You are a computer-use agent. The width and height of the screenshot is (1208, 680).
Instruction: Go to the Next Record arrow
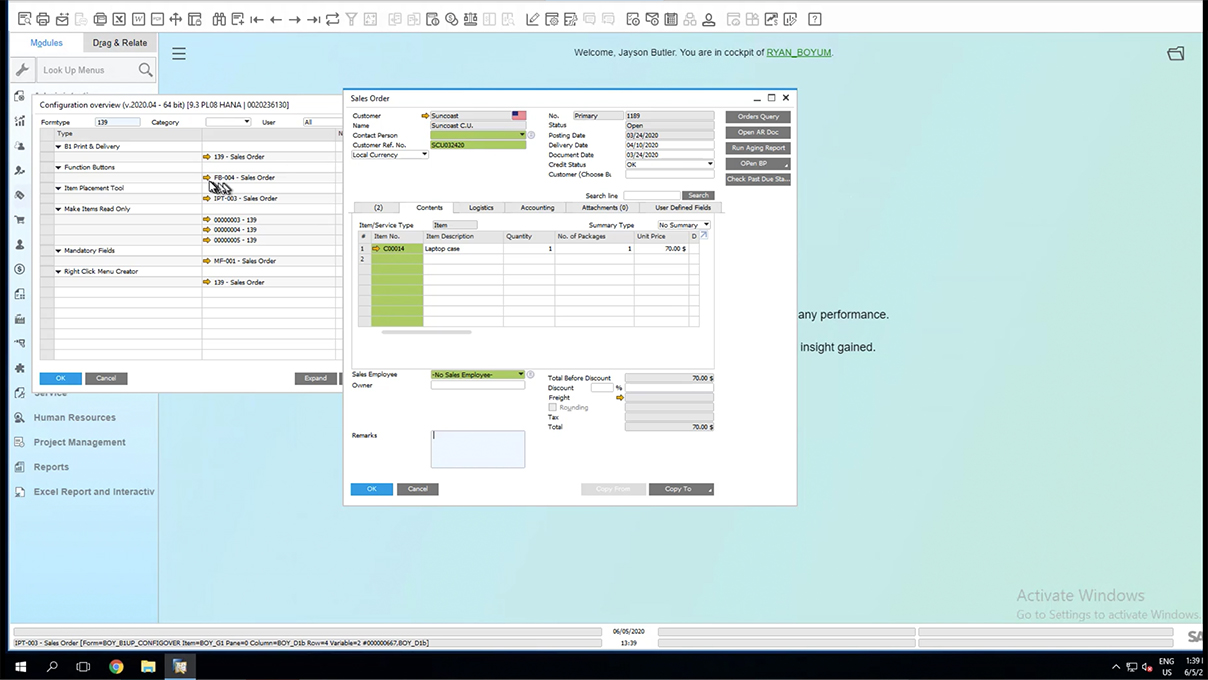click(295, 19)
